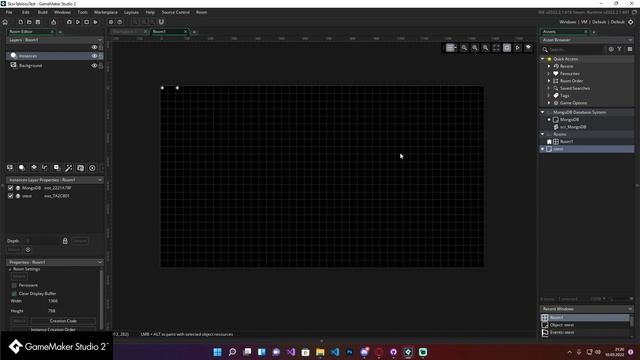
Task: Click the Depth lock icon
Action: pos(65,241)
